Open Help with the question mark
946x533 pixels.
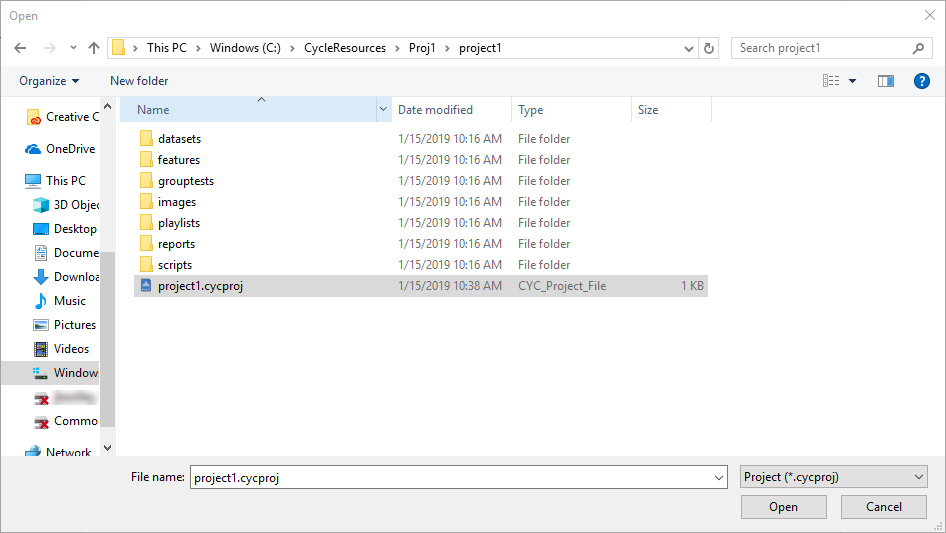[921, 81]
